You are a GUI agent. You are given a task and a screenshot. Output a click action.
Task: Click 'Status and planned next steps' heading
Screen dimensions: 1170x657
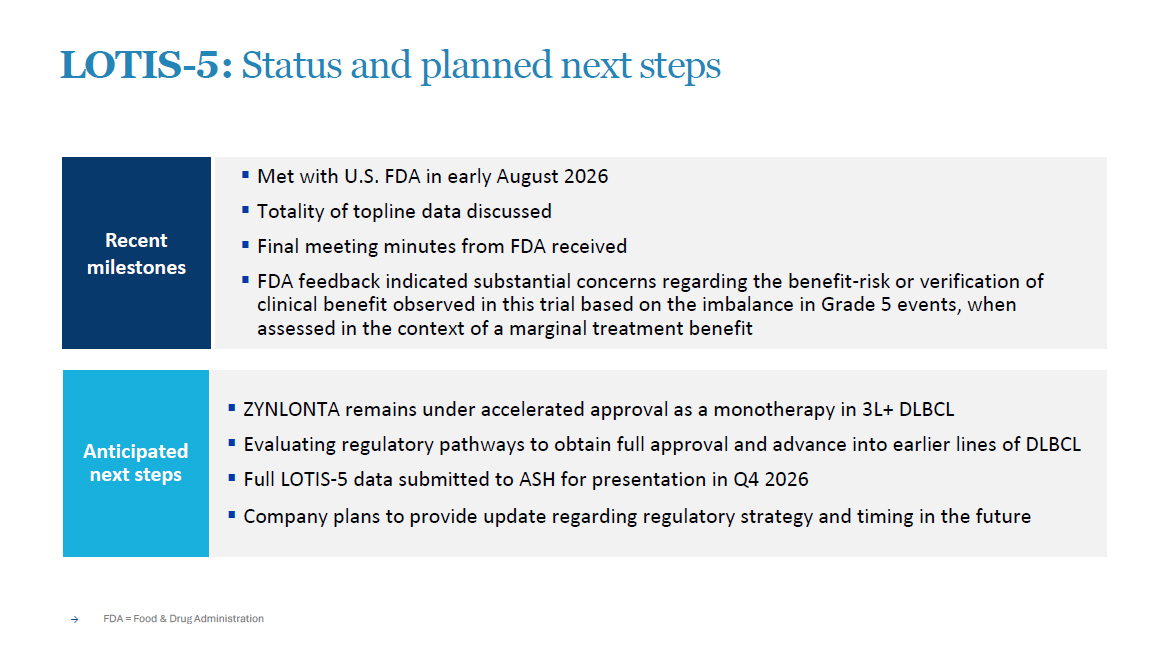[x=481, y=66]
